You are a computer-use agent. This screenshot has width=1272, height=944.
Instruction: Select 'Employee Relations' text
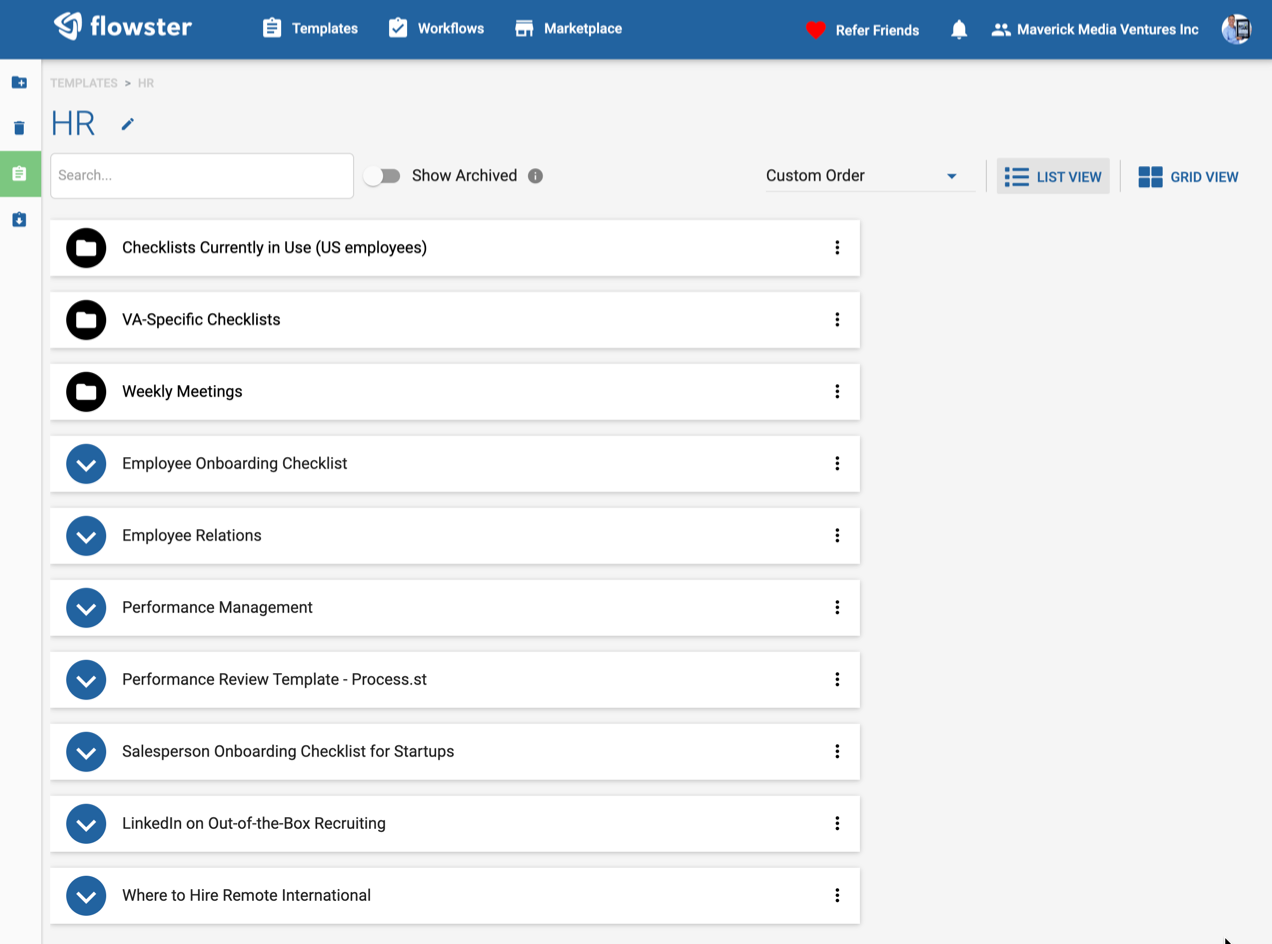[192, 536]
